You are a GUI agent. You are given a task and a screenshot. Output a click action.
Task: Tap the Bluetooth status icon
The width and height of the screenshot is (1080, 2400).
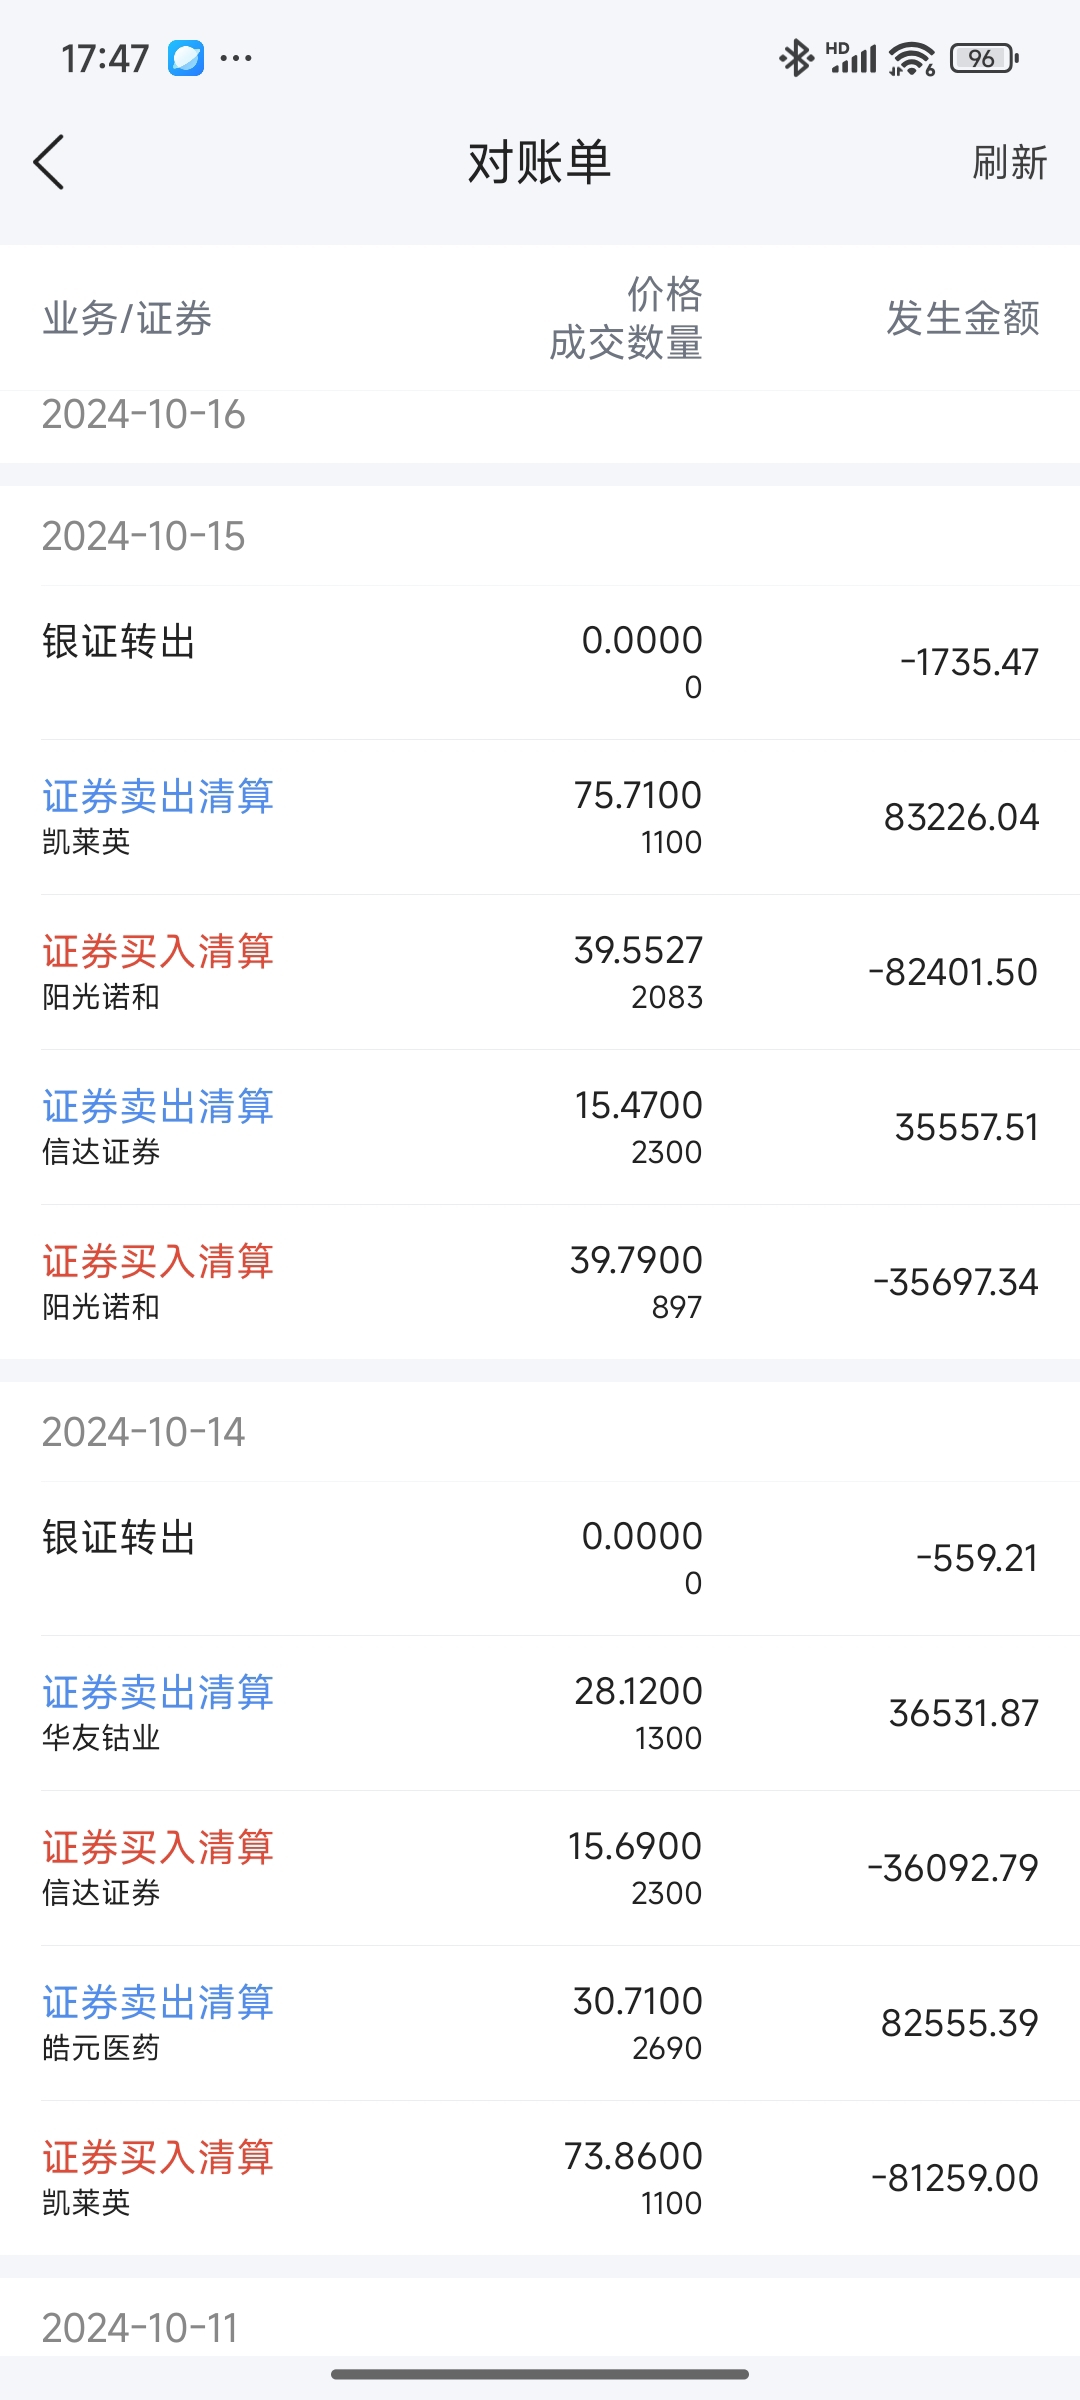pos(796,58)
